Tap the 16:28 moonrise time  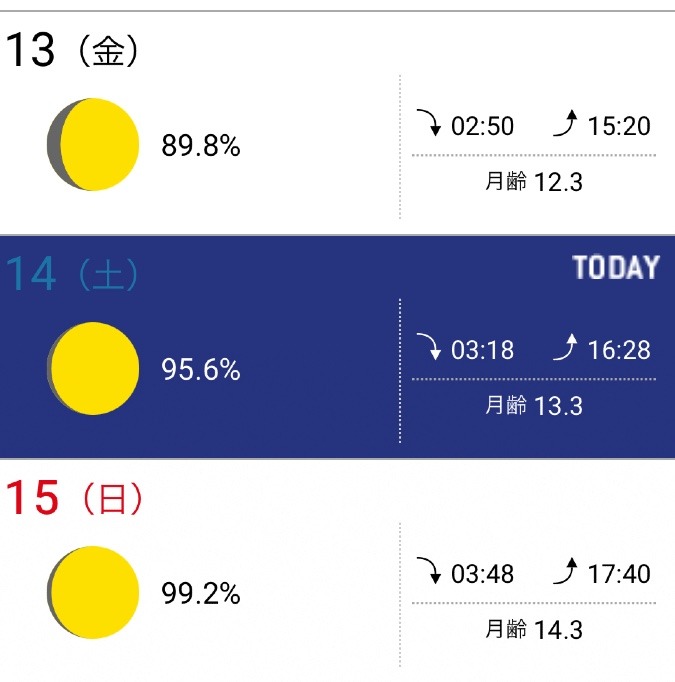[x=619, y=350]
